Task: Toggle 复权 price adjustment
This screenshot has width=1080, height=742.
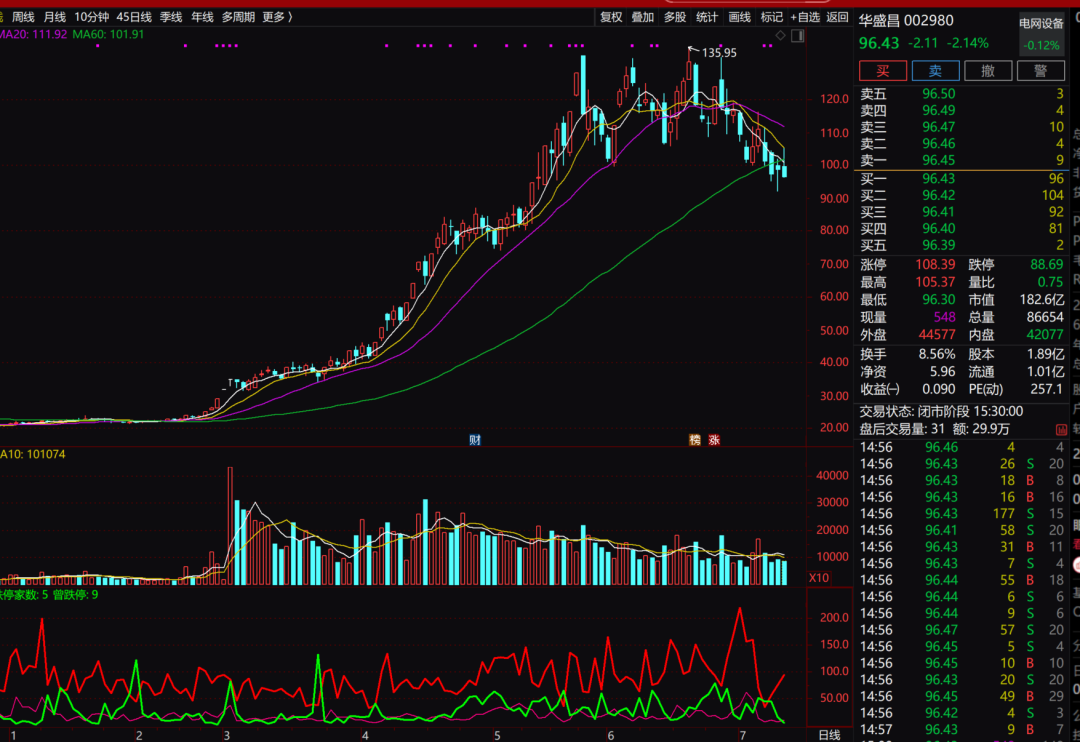Action: point(611,17)
